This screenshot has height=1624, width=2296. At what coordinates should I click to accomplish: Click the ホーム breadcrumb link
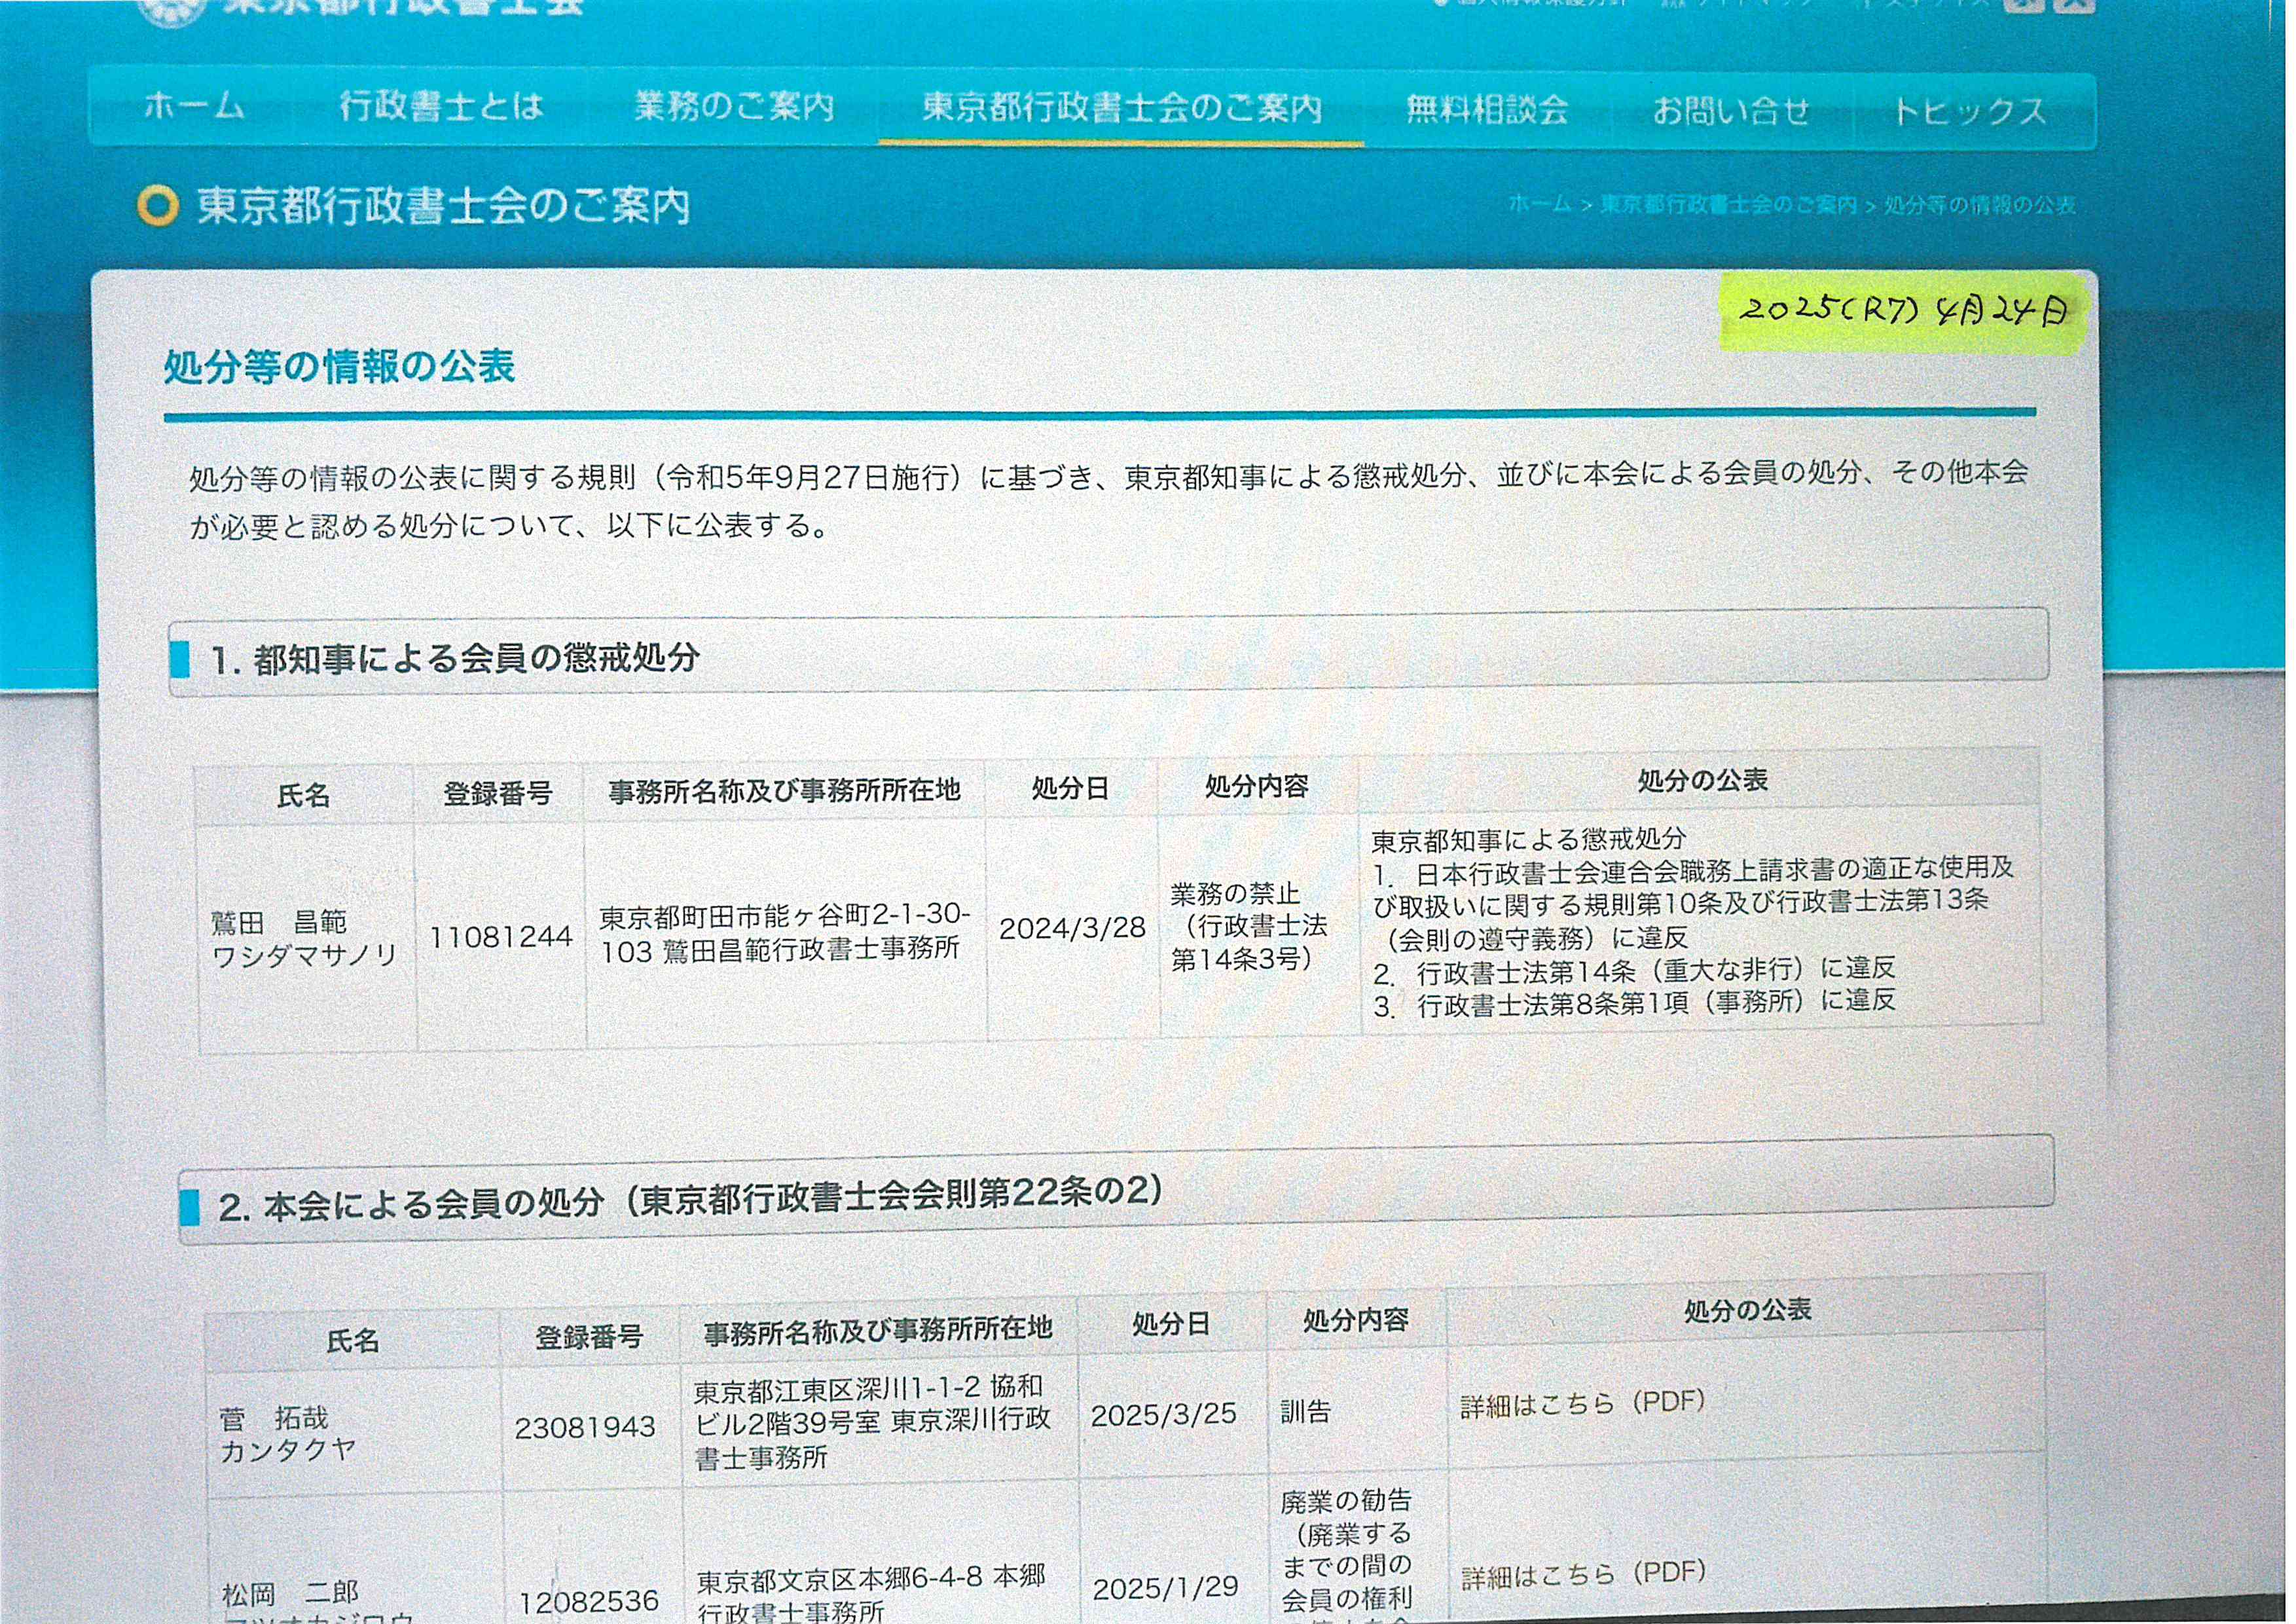pos(1540,204)
